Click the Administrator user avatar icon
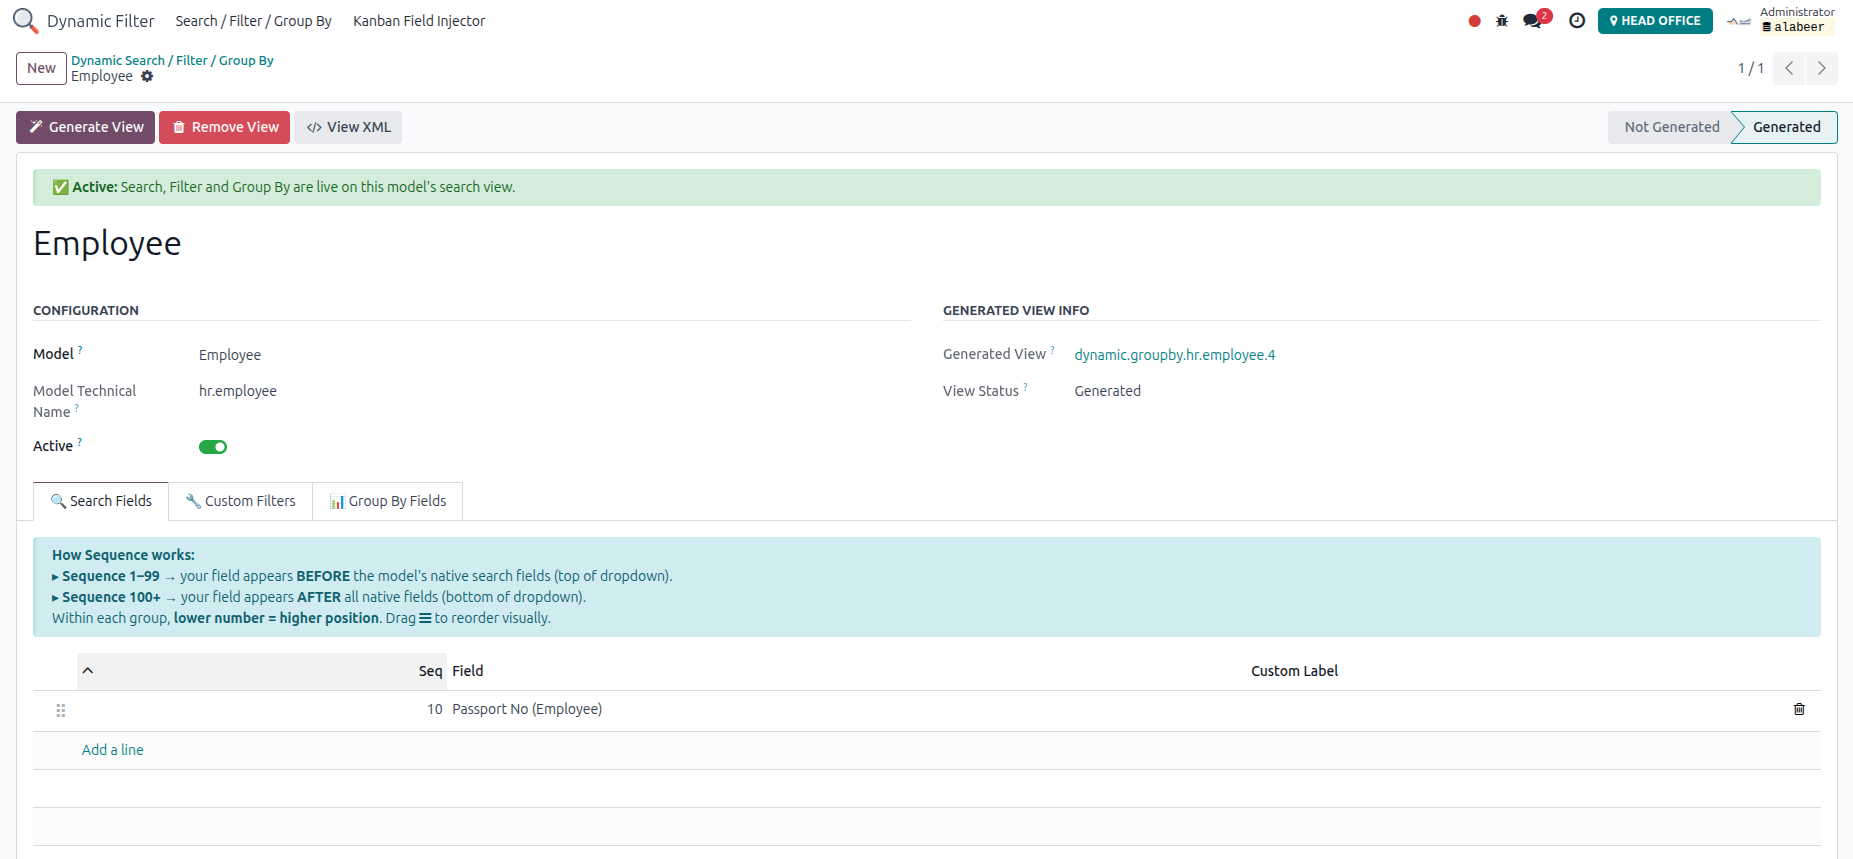 (1739, 21)
